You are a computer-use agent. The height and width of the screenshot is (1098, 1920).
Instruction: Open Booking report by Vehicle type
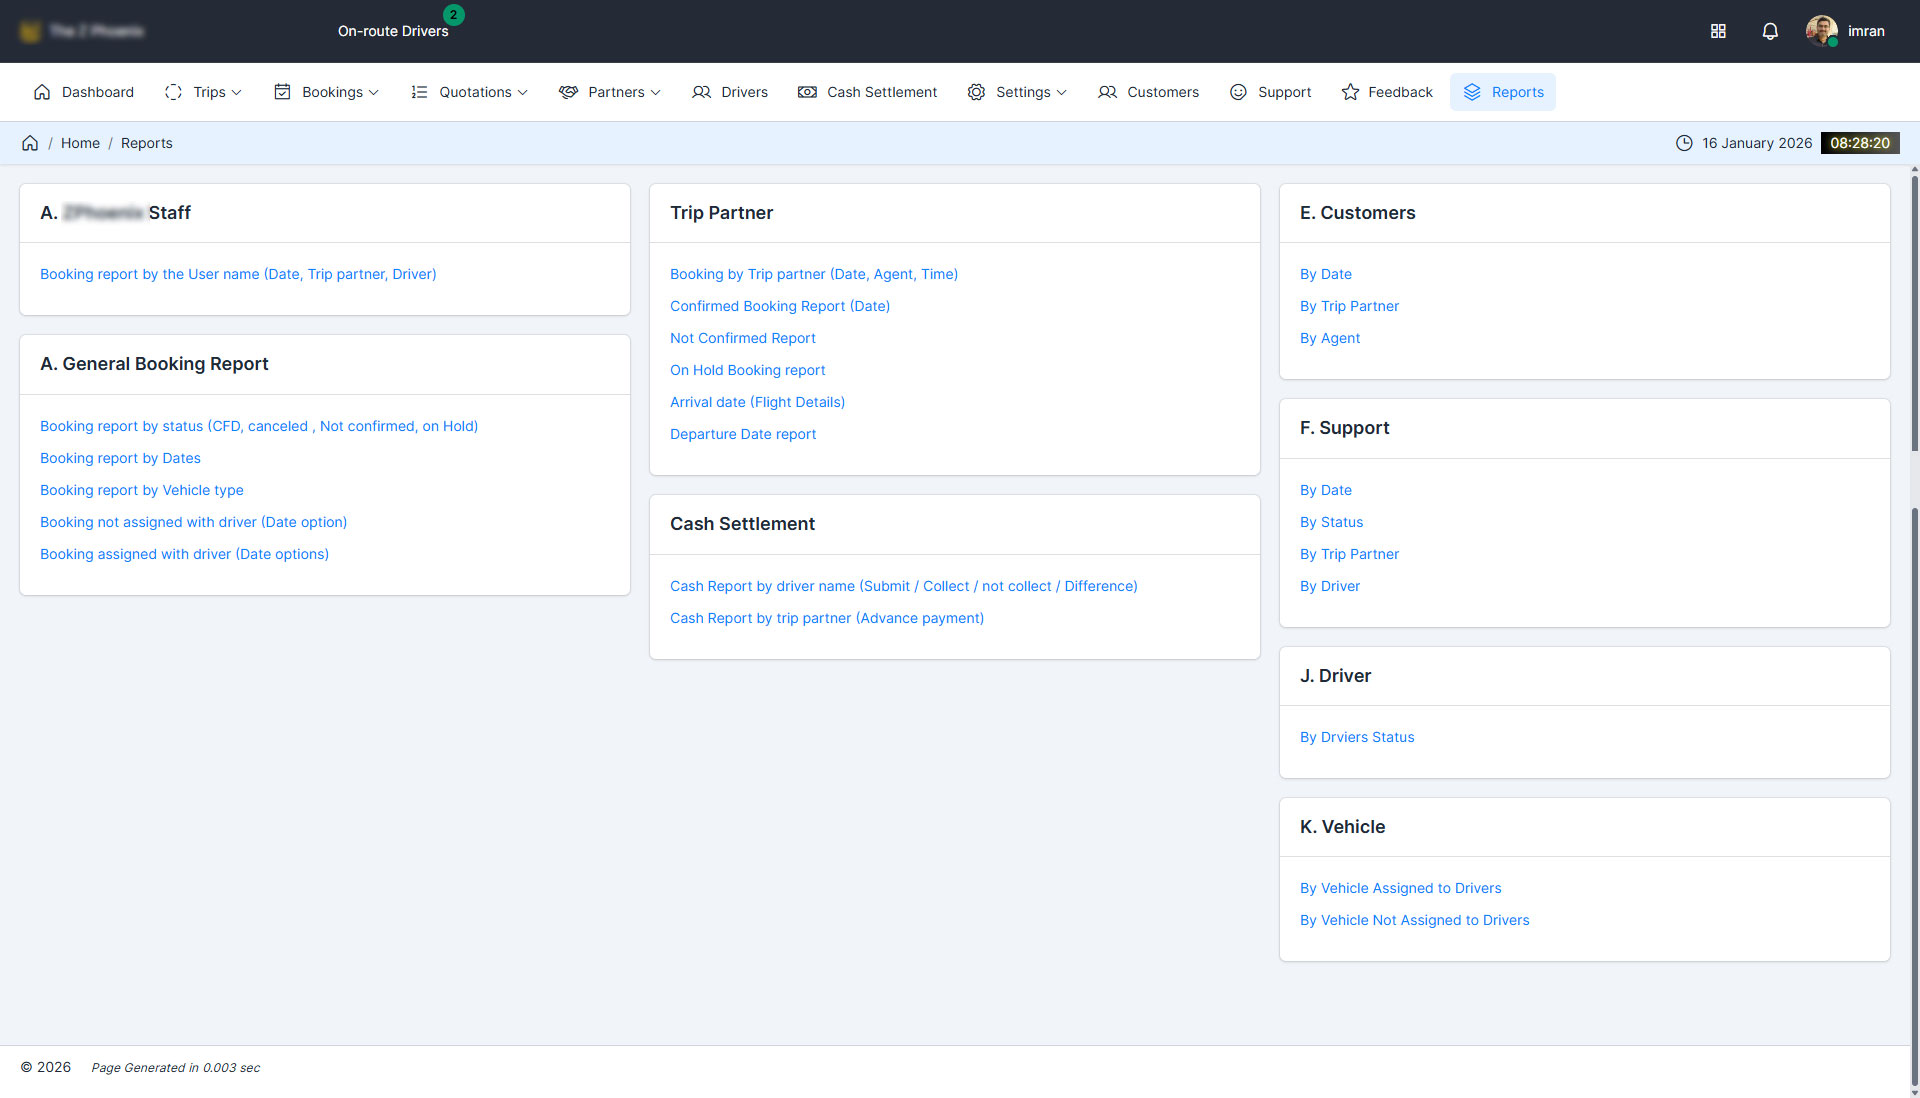(142, 490)
